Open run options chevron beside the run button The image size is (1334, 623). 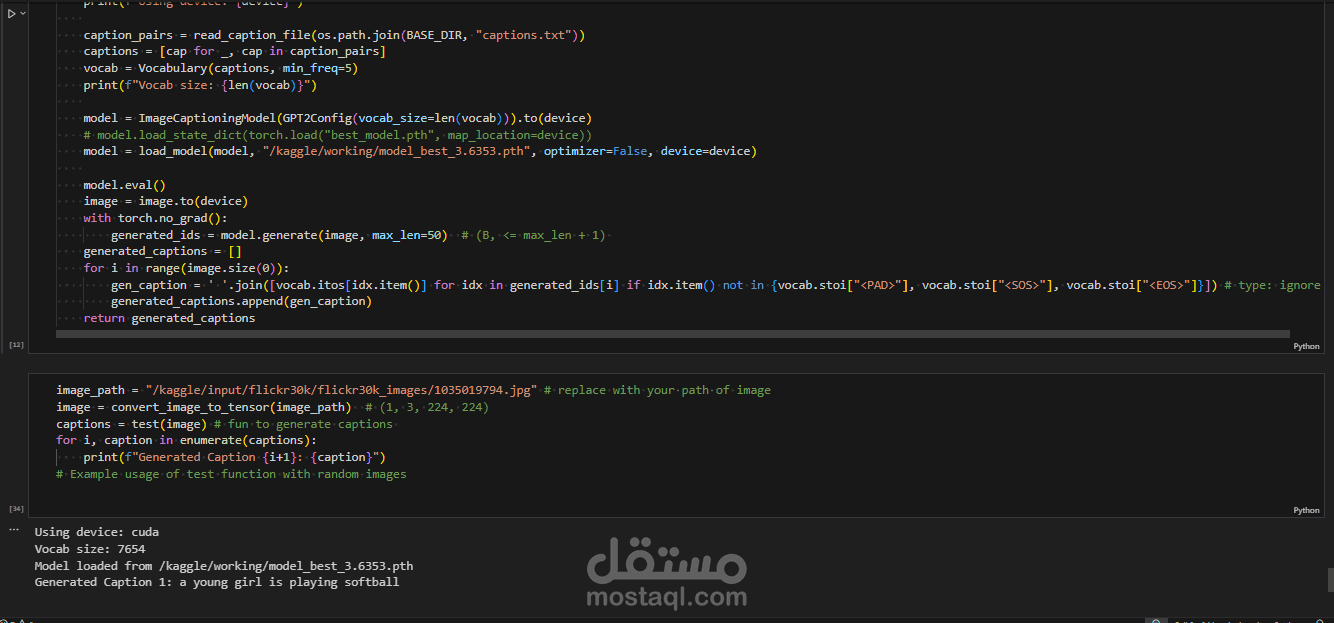21,14
